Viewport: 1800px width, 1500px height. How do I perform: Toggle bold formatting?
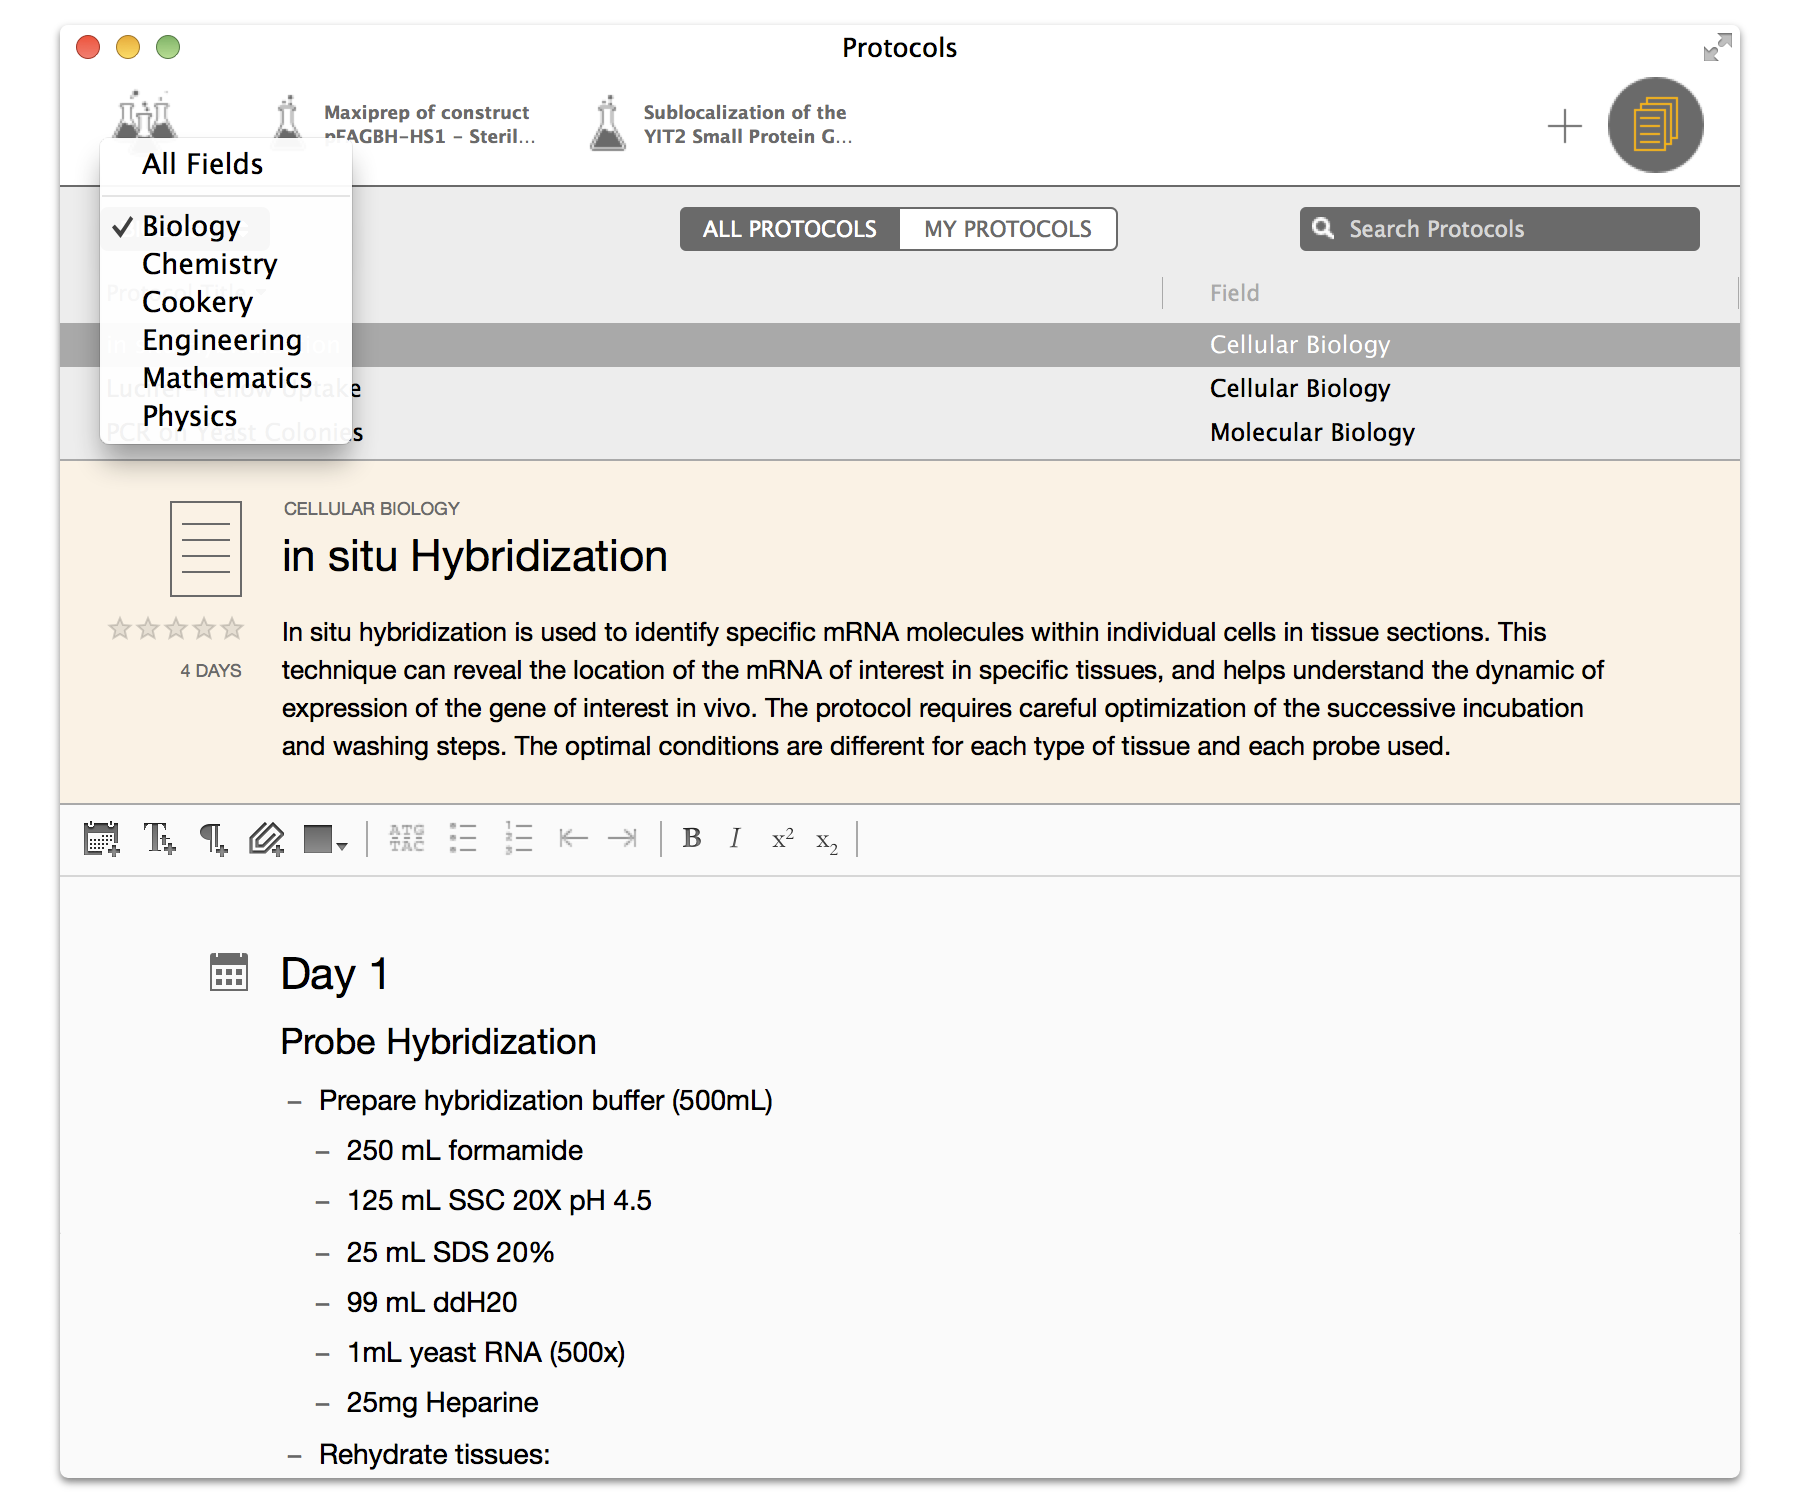[692, 838]
